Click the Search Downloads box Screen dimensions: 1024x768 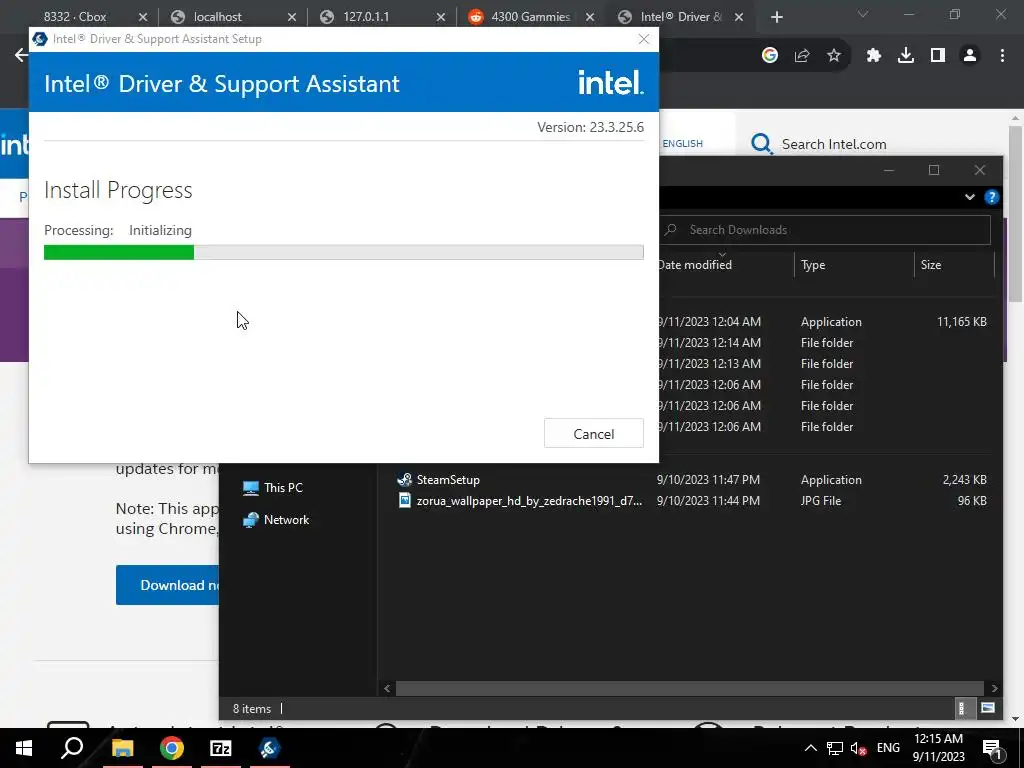point(825,230)
